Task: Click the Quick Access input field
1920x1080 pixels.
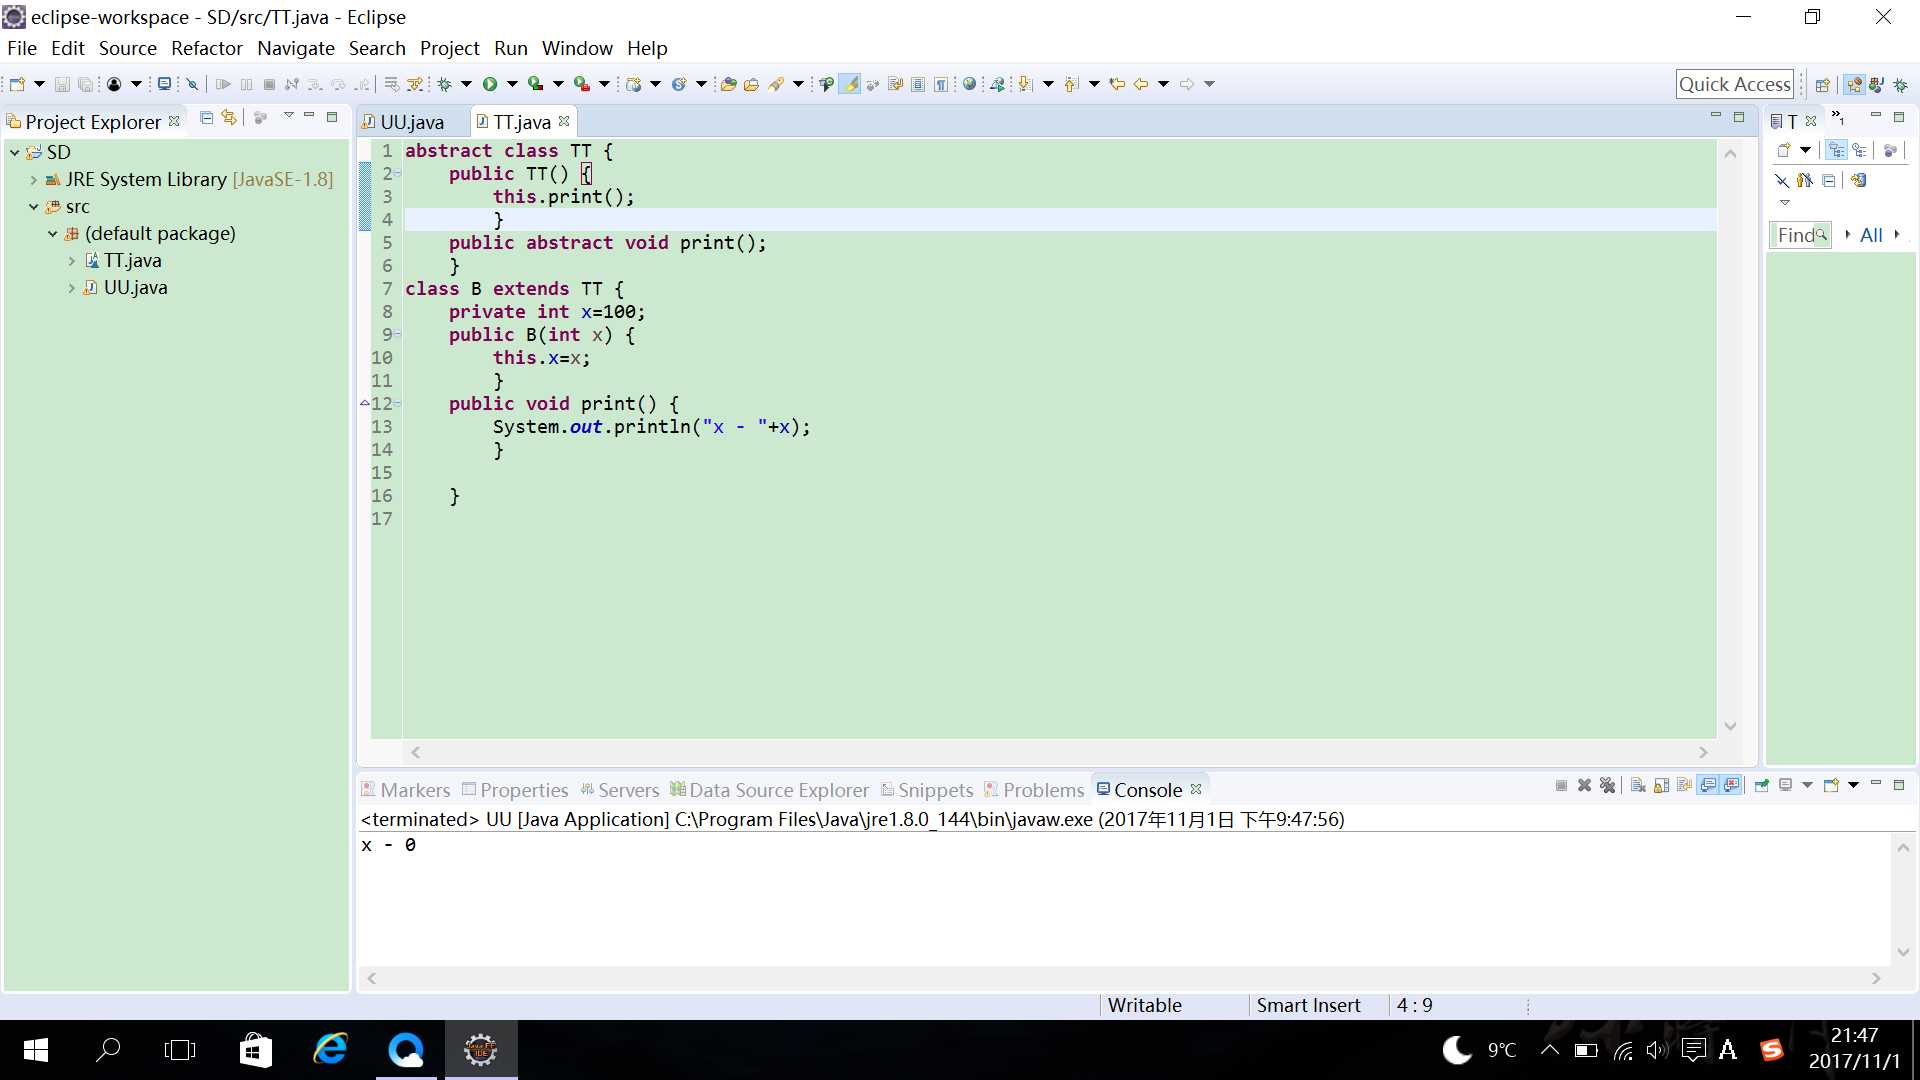Action: pos(1734,83)
